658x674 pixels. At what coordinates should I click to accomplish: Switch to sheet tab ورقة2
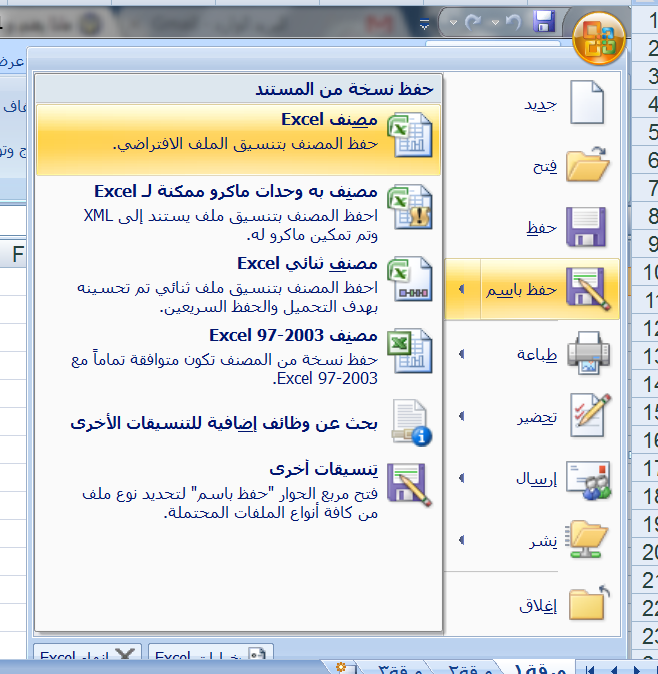[x=468, y=667]
